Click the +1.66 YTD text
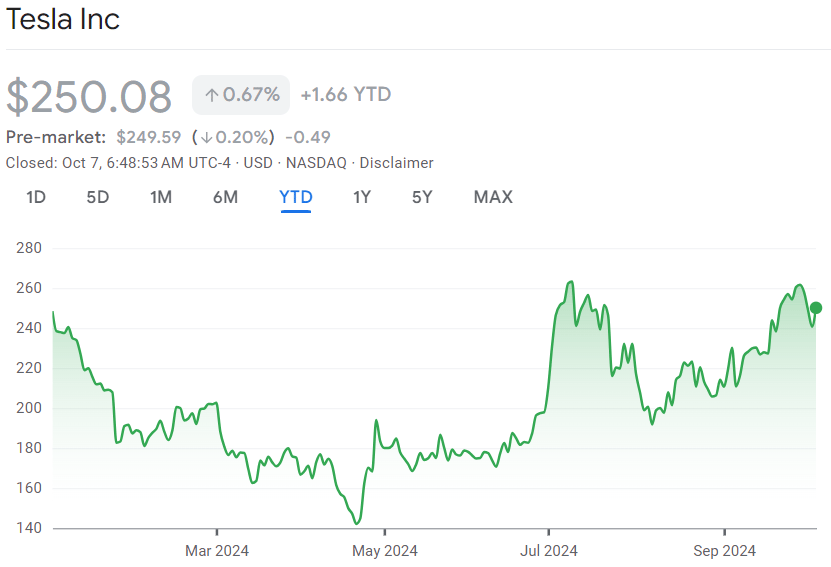Image resolution: width=831 pixels, height=567 pixels. click(346, 95)
